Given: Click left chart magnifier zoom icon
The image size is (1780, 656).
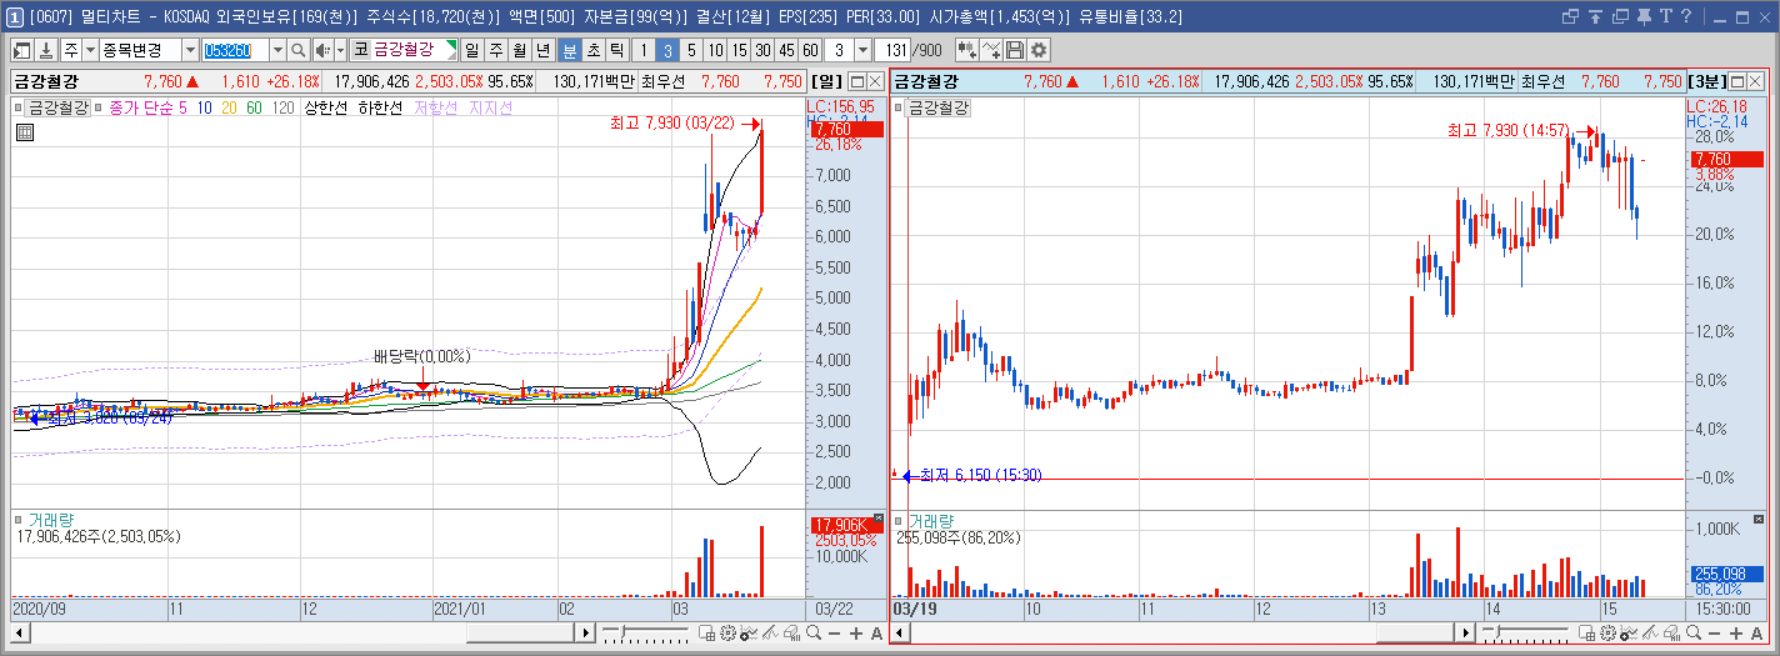Looking at the screenshot, I should click(x=814, y=633).
